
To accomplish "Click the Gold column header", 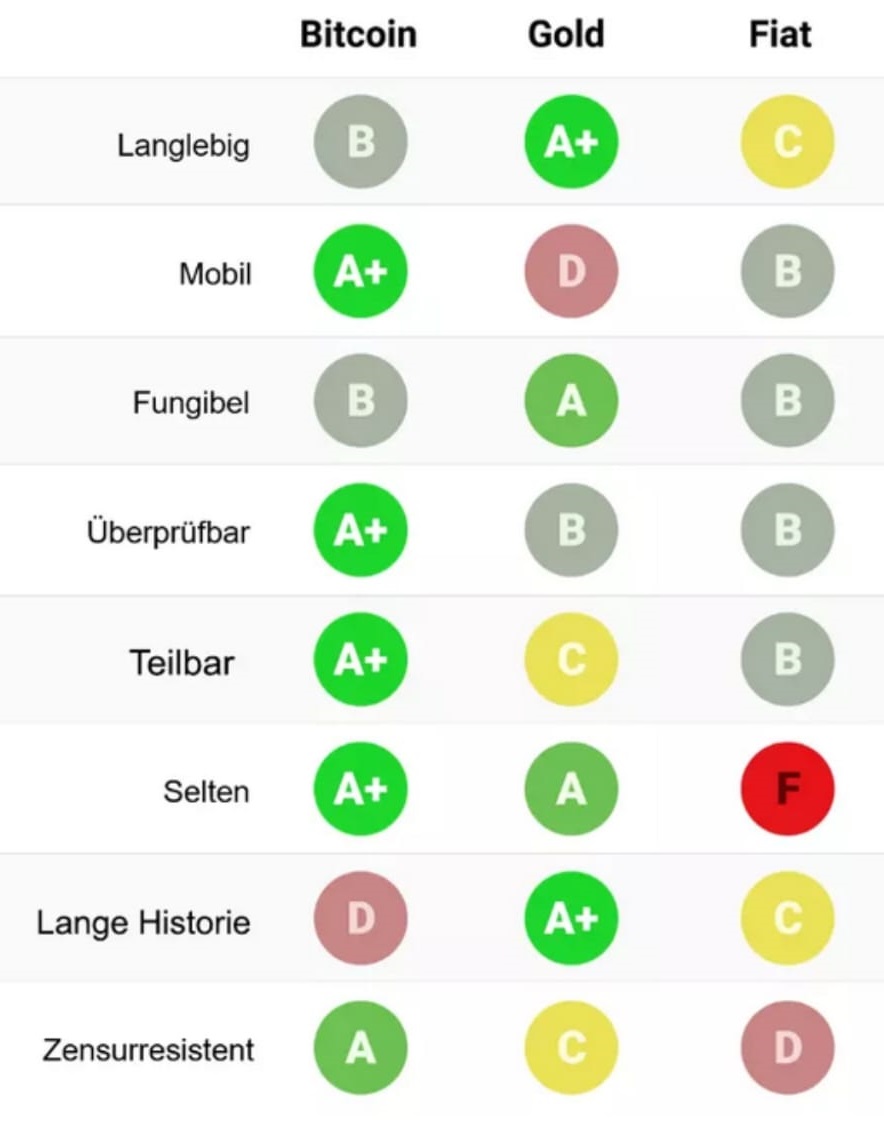I will click(566, 34).
